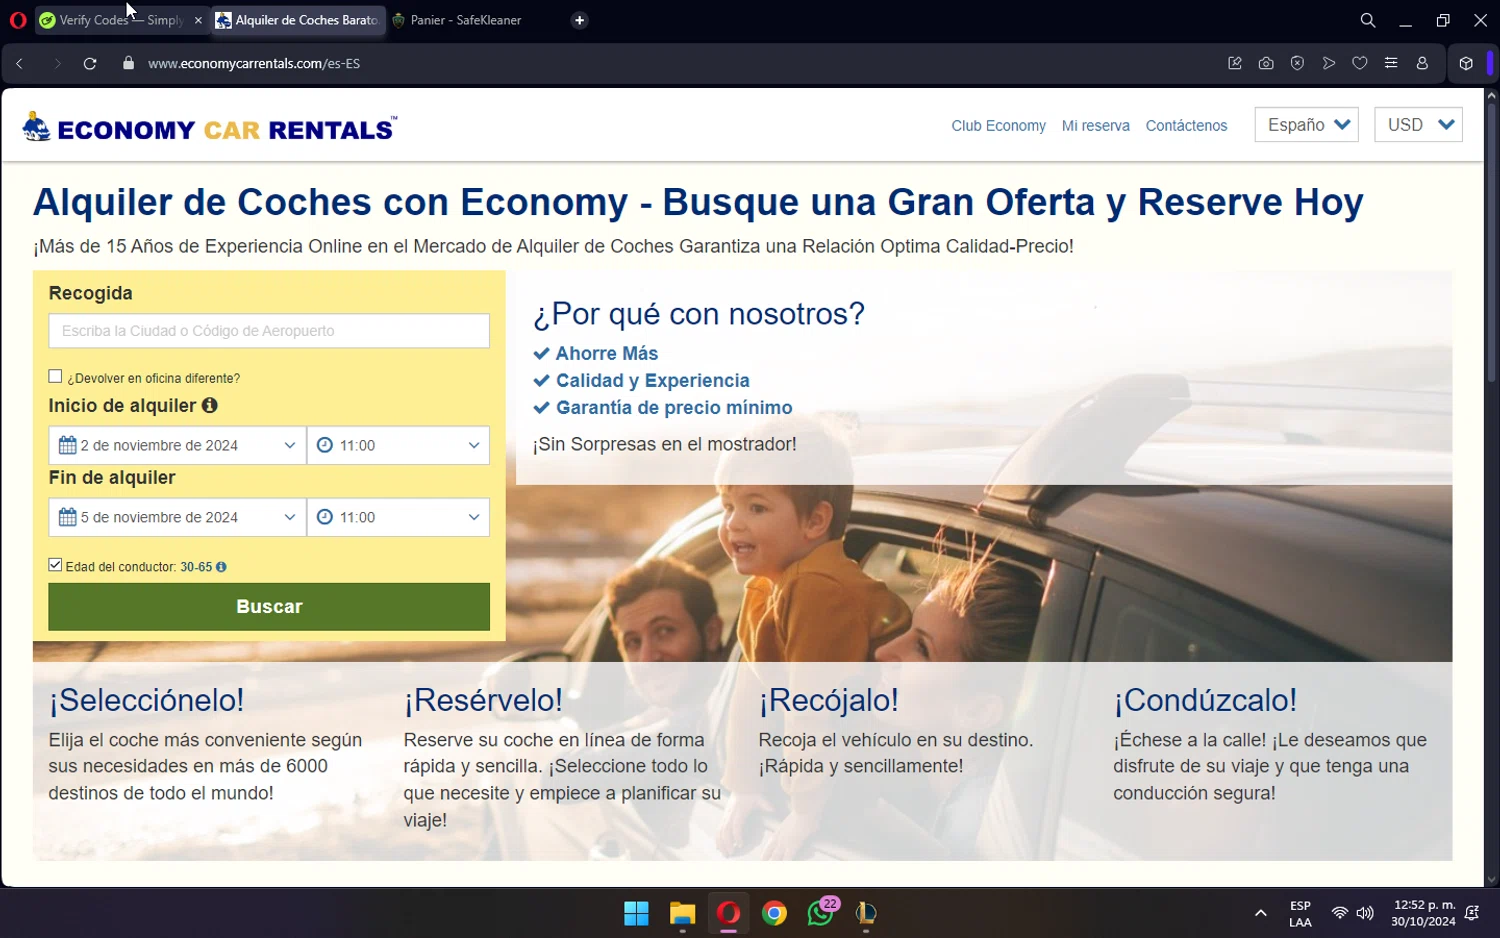Reload the page with the refresh icon
Screen dimensions: 1500x938
click(90, 63)
